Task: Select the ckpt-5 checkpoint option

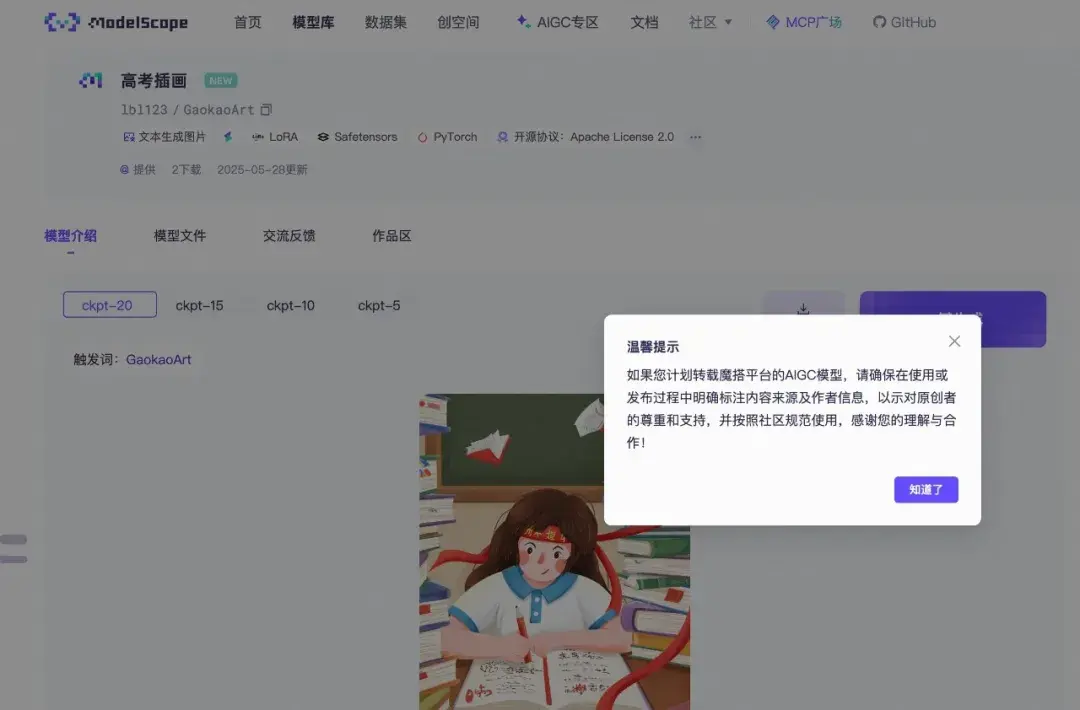Action: [x=379, y=305]
